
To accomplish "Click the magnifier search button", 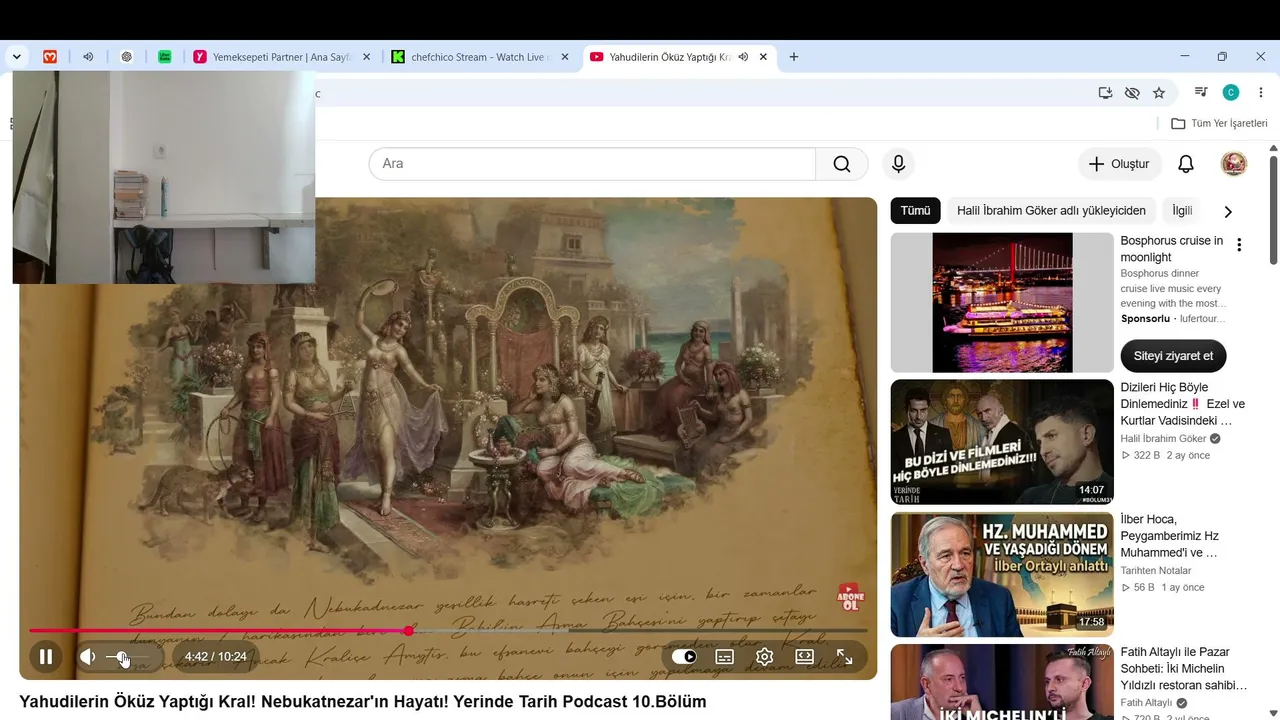I will coord(842,164).
